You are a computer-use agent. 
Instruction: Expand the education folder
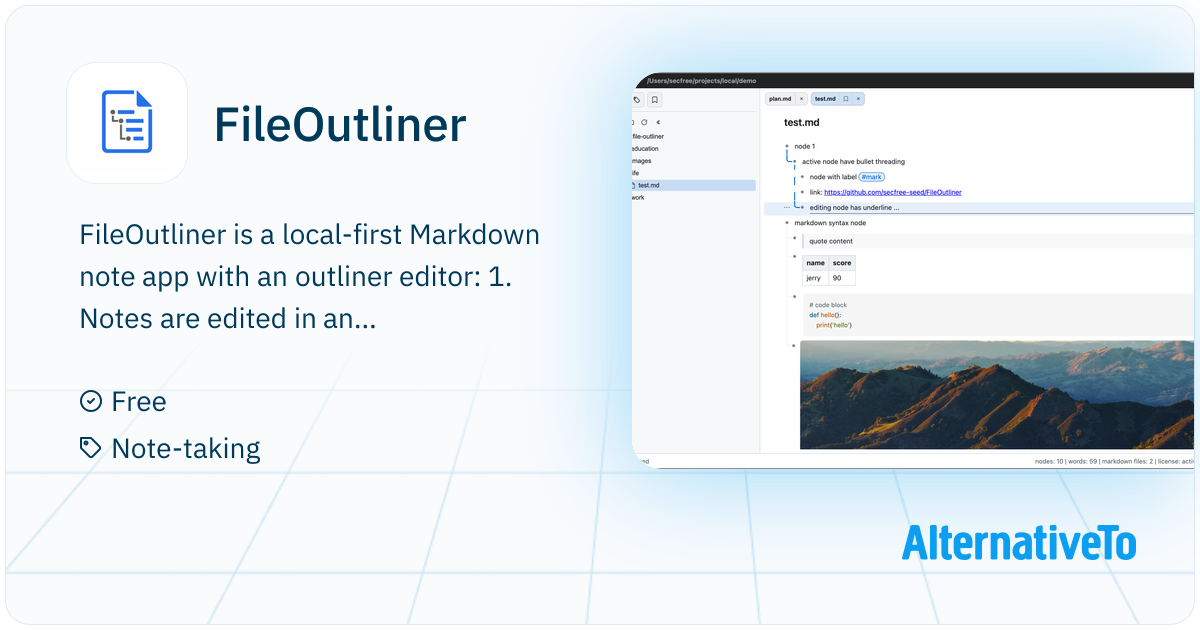coord(645,148)
